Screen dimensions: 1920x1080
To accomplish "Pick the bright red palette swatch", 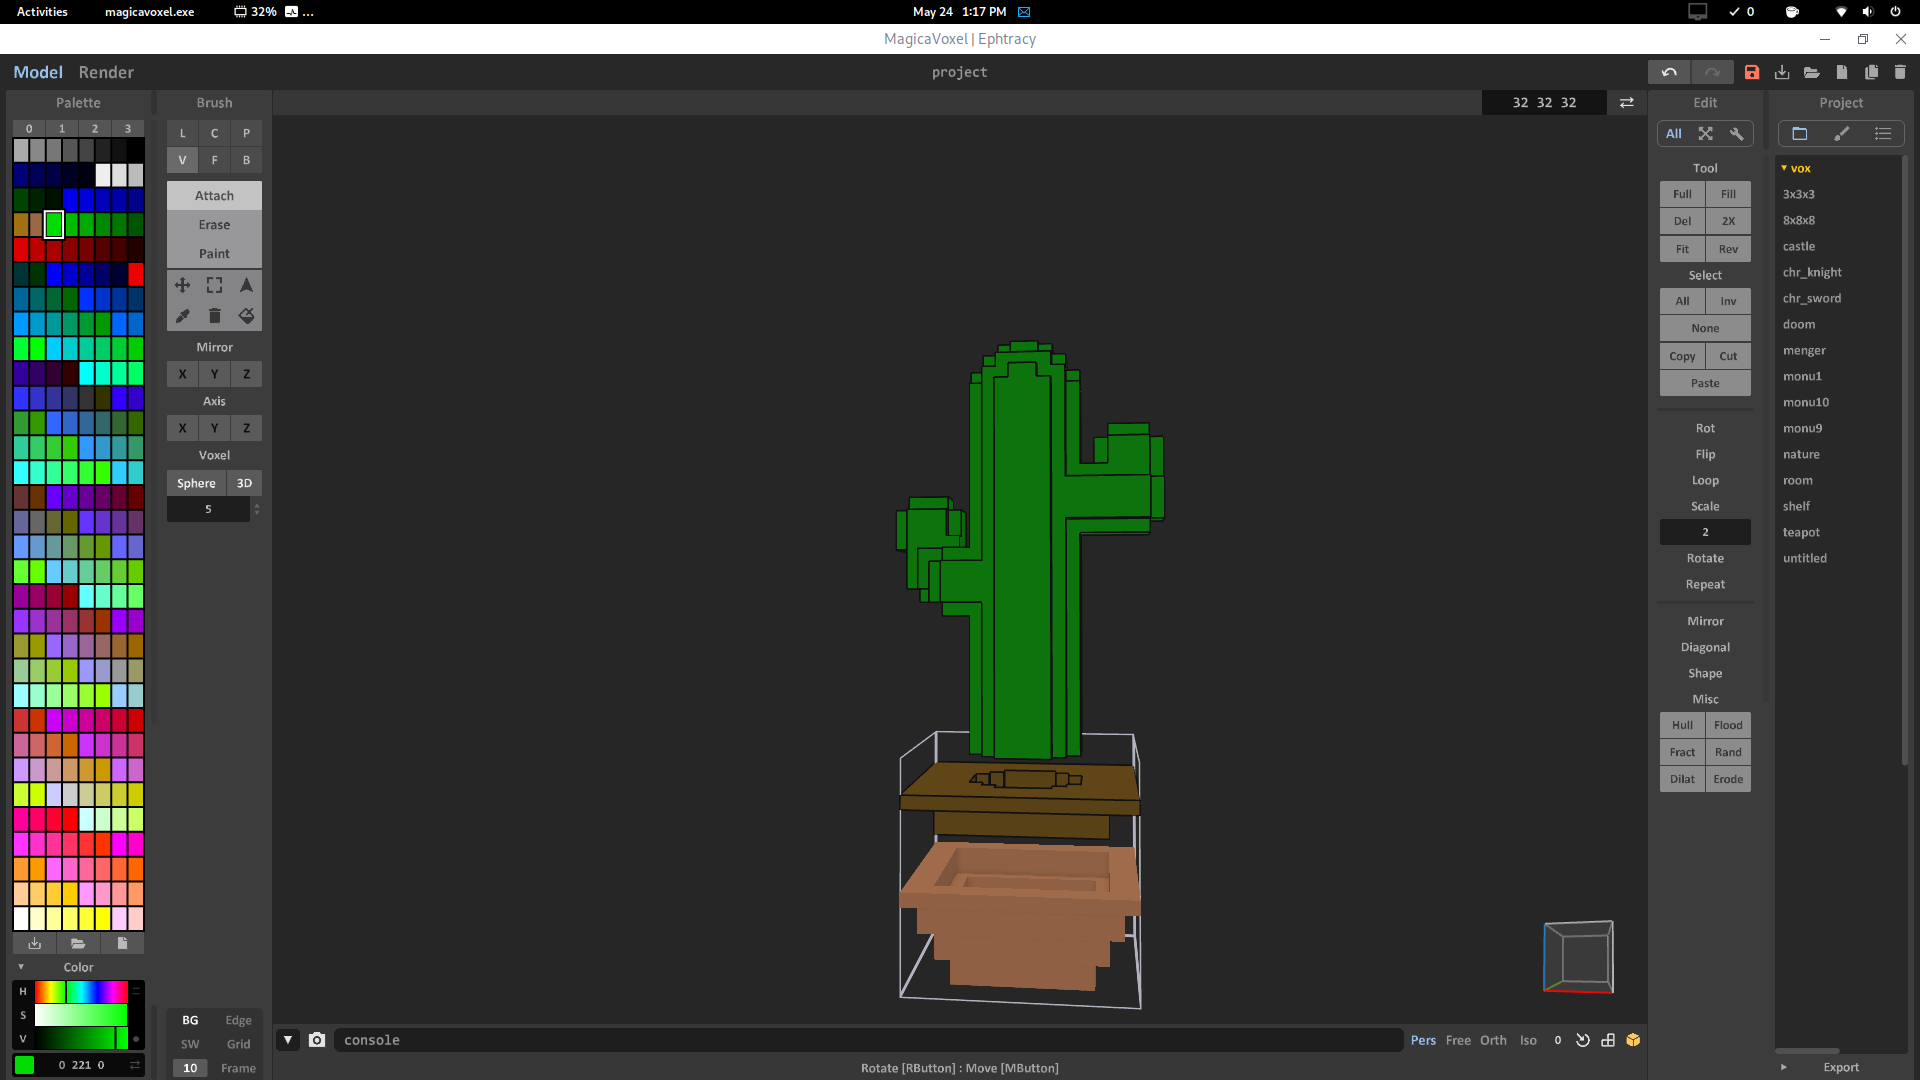I will pos(136,274).
